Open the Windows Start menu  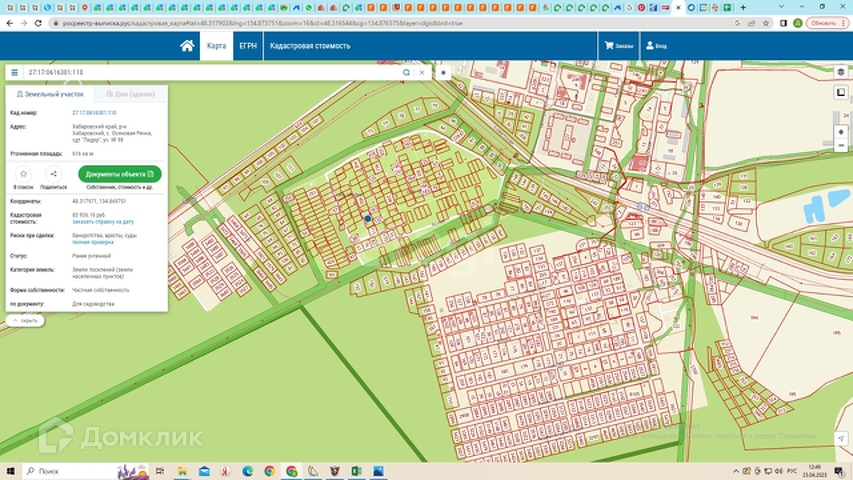(x=11, y=471)
